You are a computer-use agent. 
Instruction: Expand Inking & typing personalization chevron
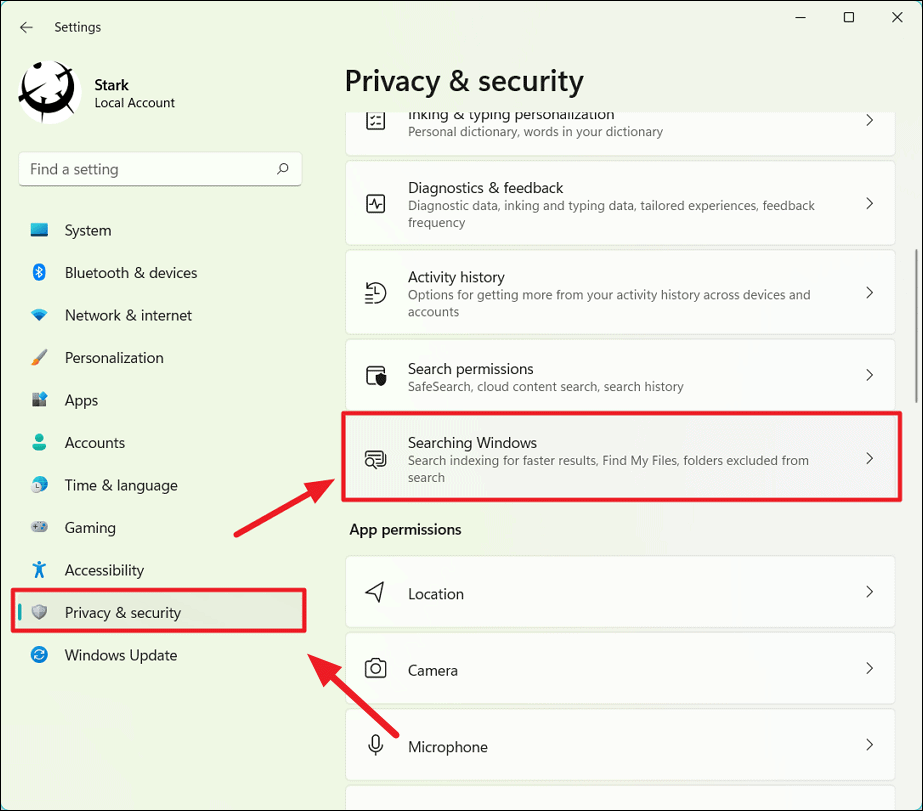pyautogui.click(x=869, y=120)
